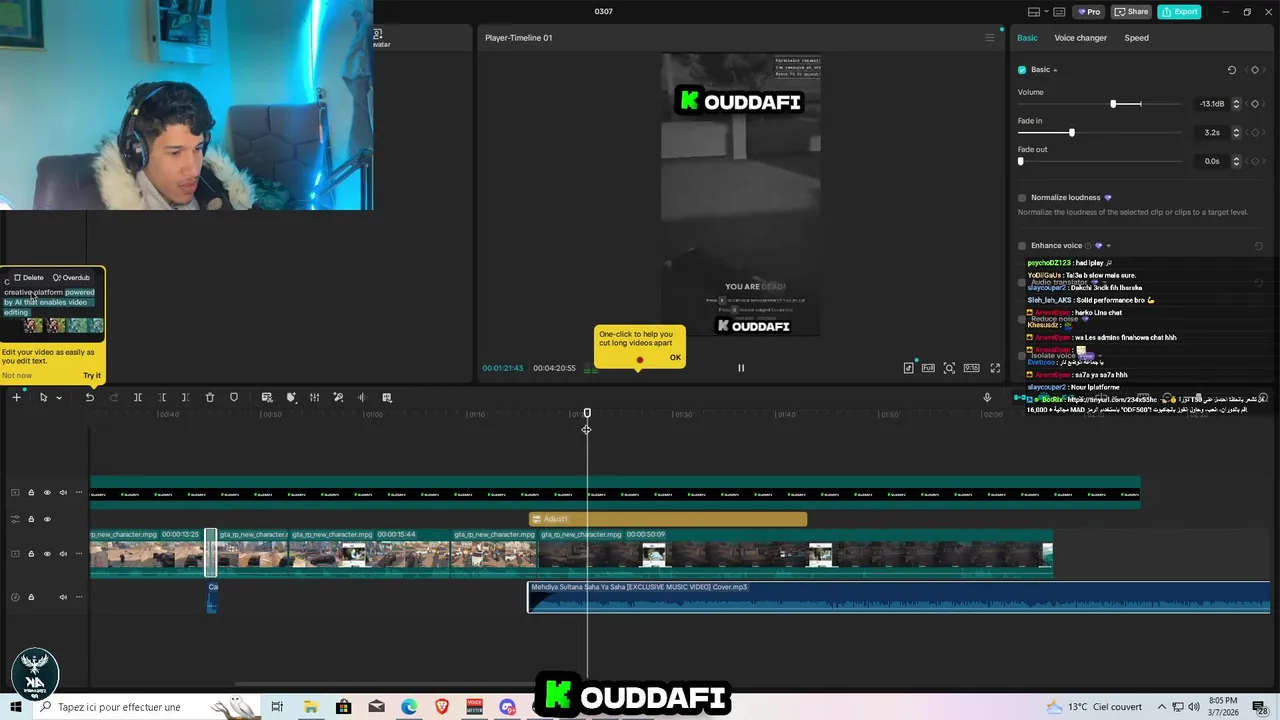Image resolution: width=1280 pixels, height=720 pixels.
Task: Lock the top overlay track
Action: click(x=31, y=493)
